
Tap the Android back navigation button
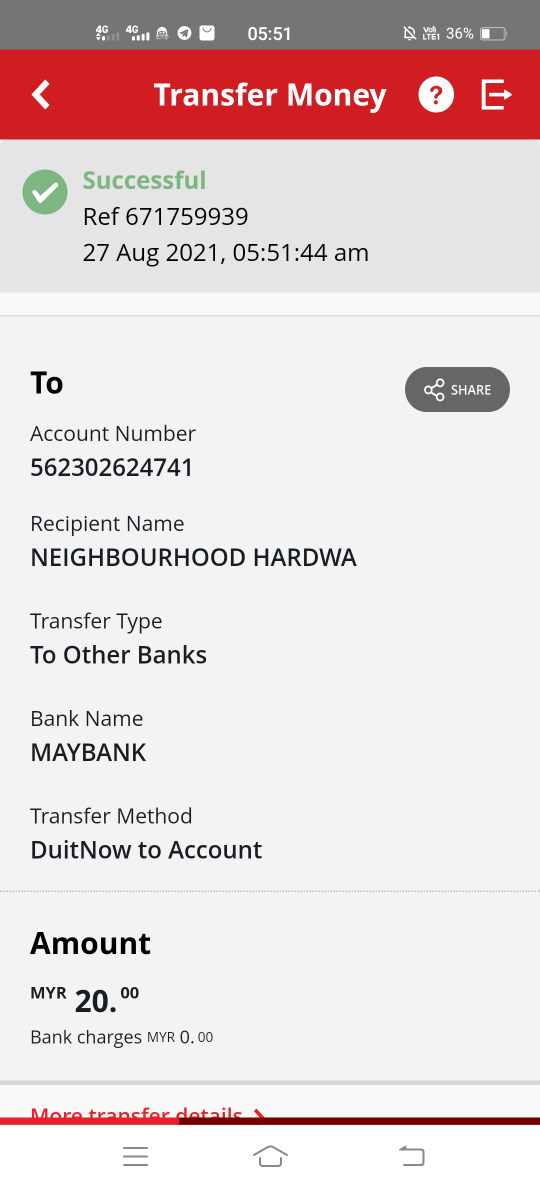(x=412, y=1155)
